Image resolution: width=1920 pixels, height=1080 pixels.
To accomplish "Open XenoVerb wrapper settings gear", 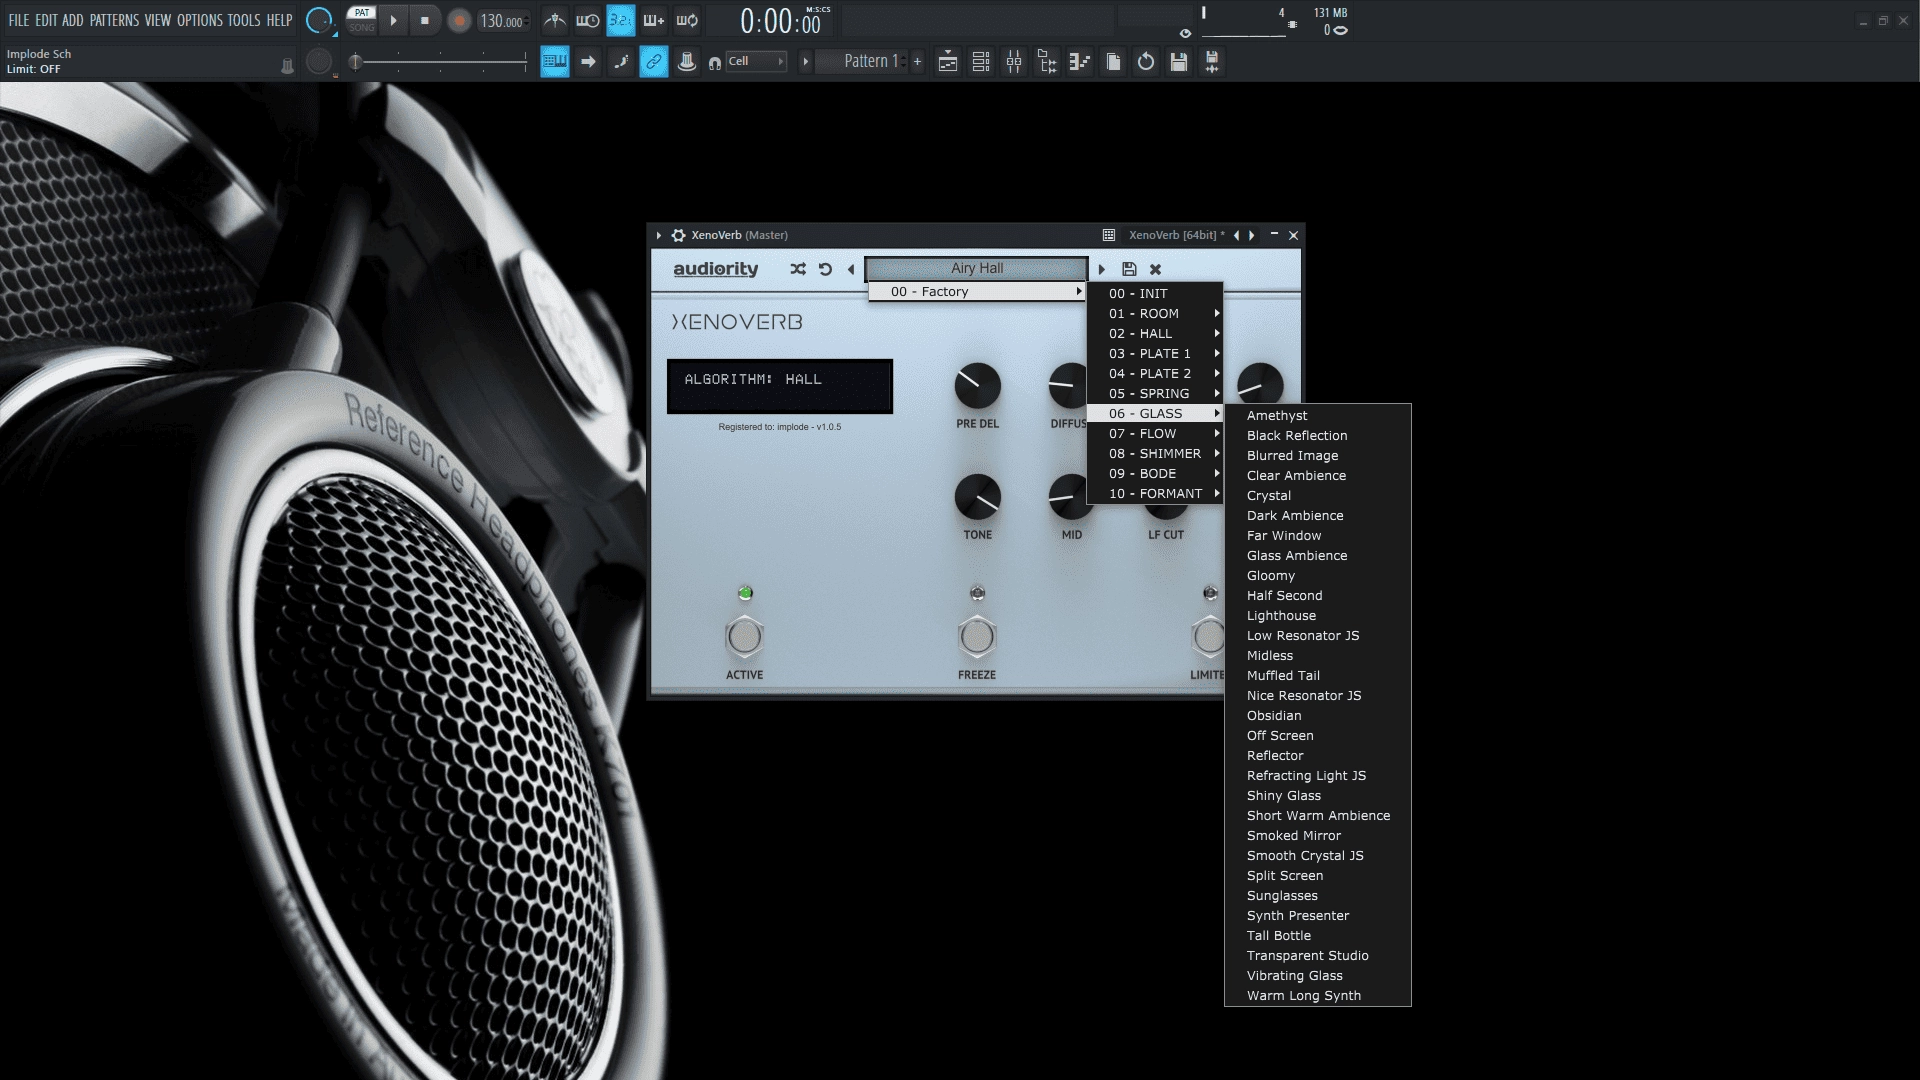I will pos(678,236).
